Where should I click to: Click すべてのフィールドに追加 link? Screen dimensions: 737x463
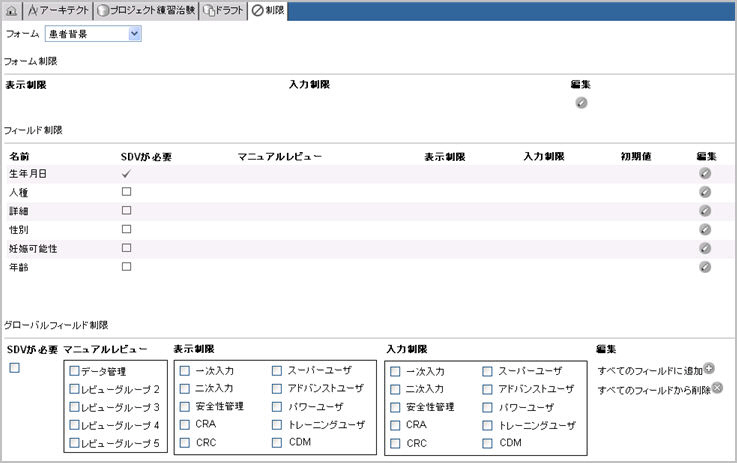pos(648,370)
